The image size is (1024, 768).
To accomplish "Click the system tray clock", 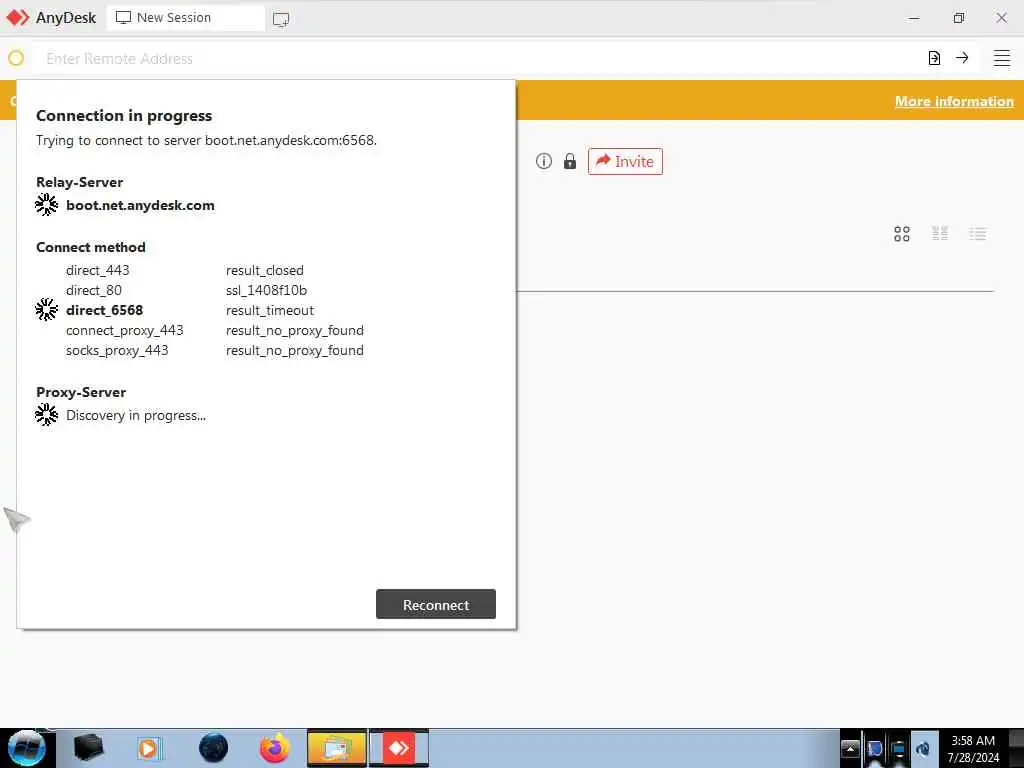I will pos(974,748).
